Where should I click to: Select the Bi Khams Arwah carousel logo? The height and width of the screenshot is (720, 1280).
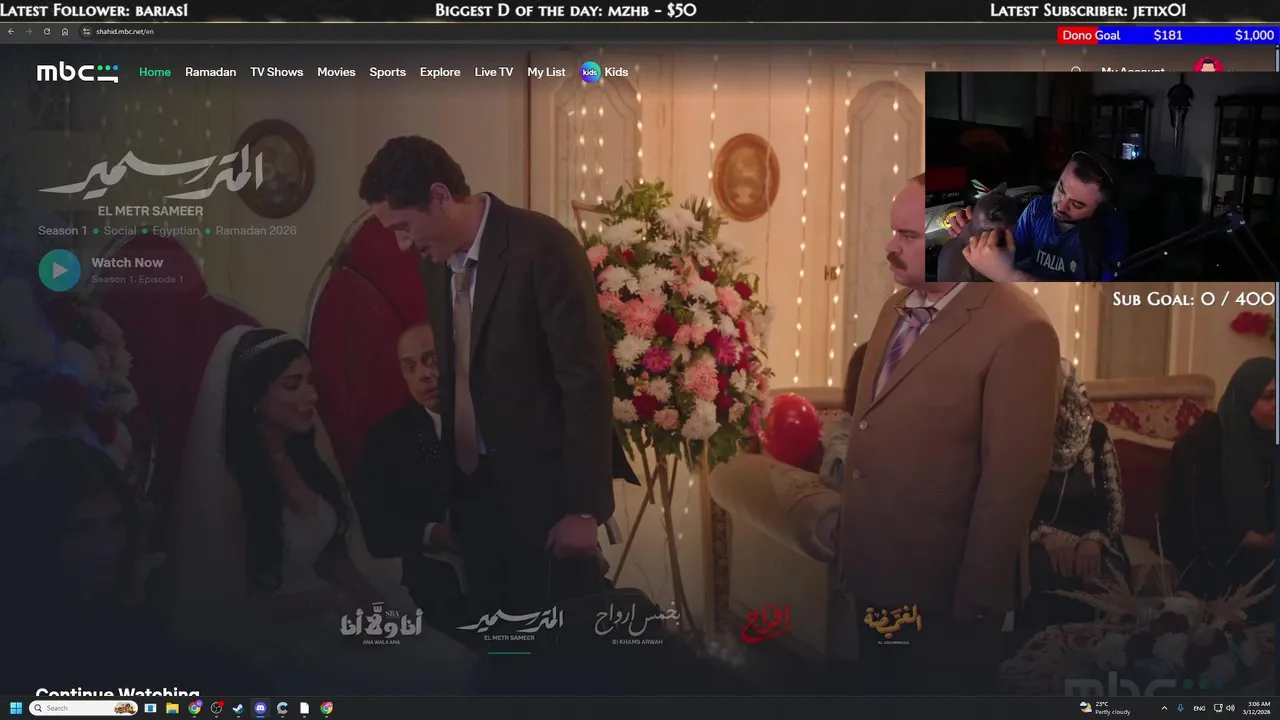pyautogui.click(x=637, y=624)
